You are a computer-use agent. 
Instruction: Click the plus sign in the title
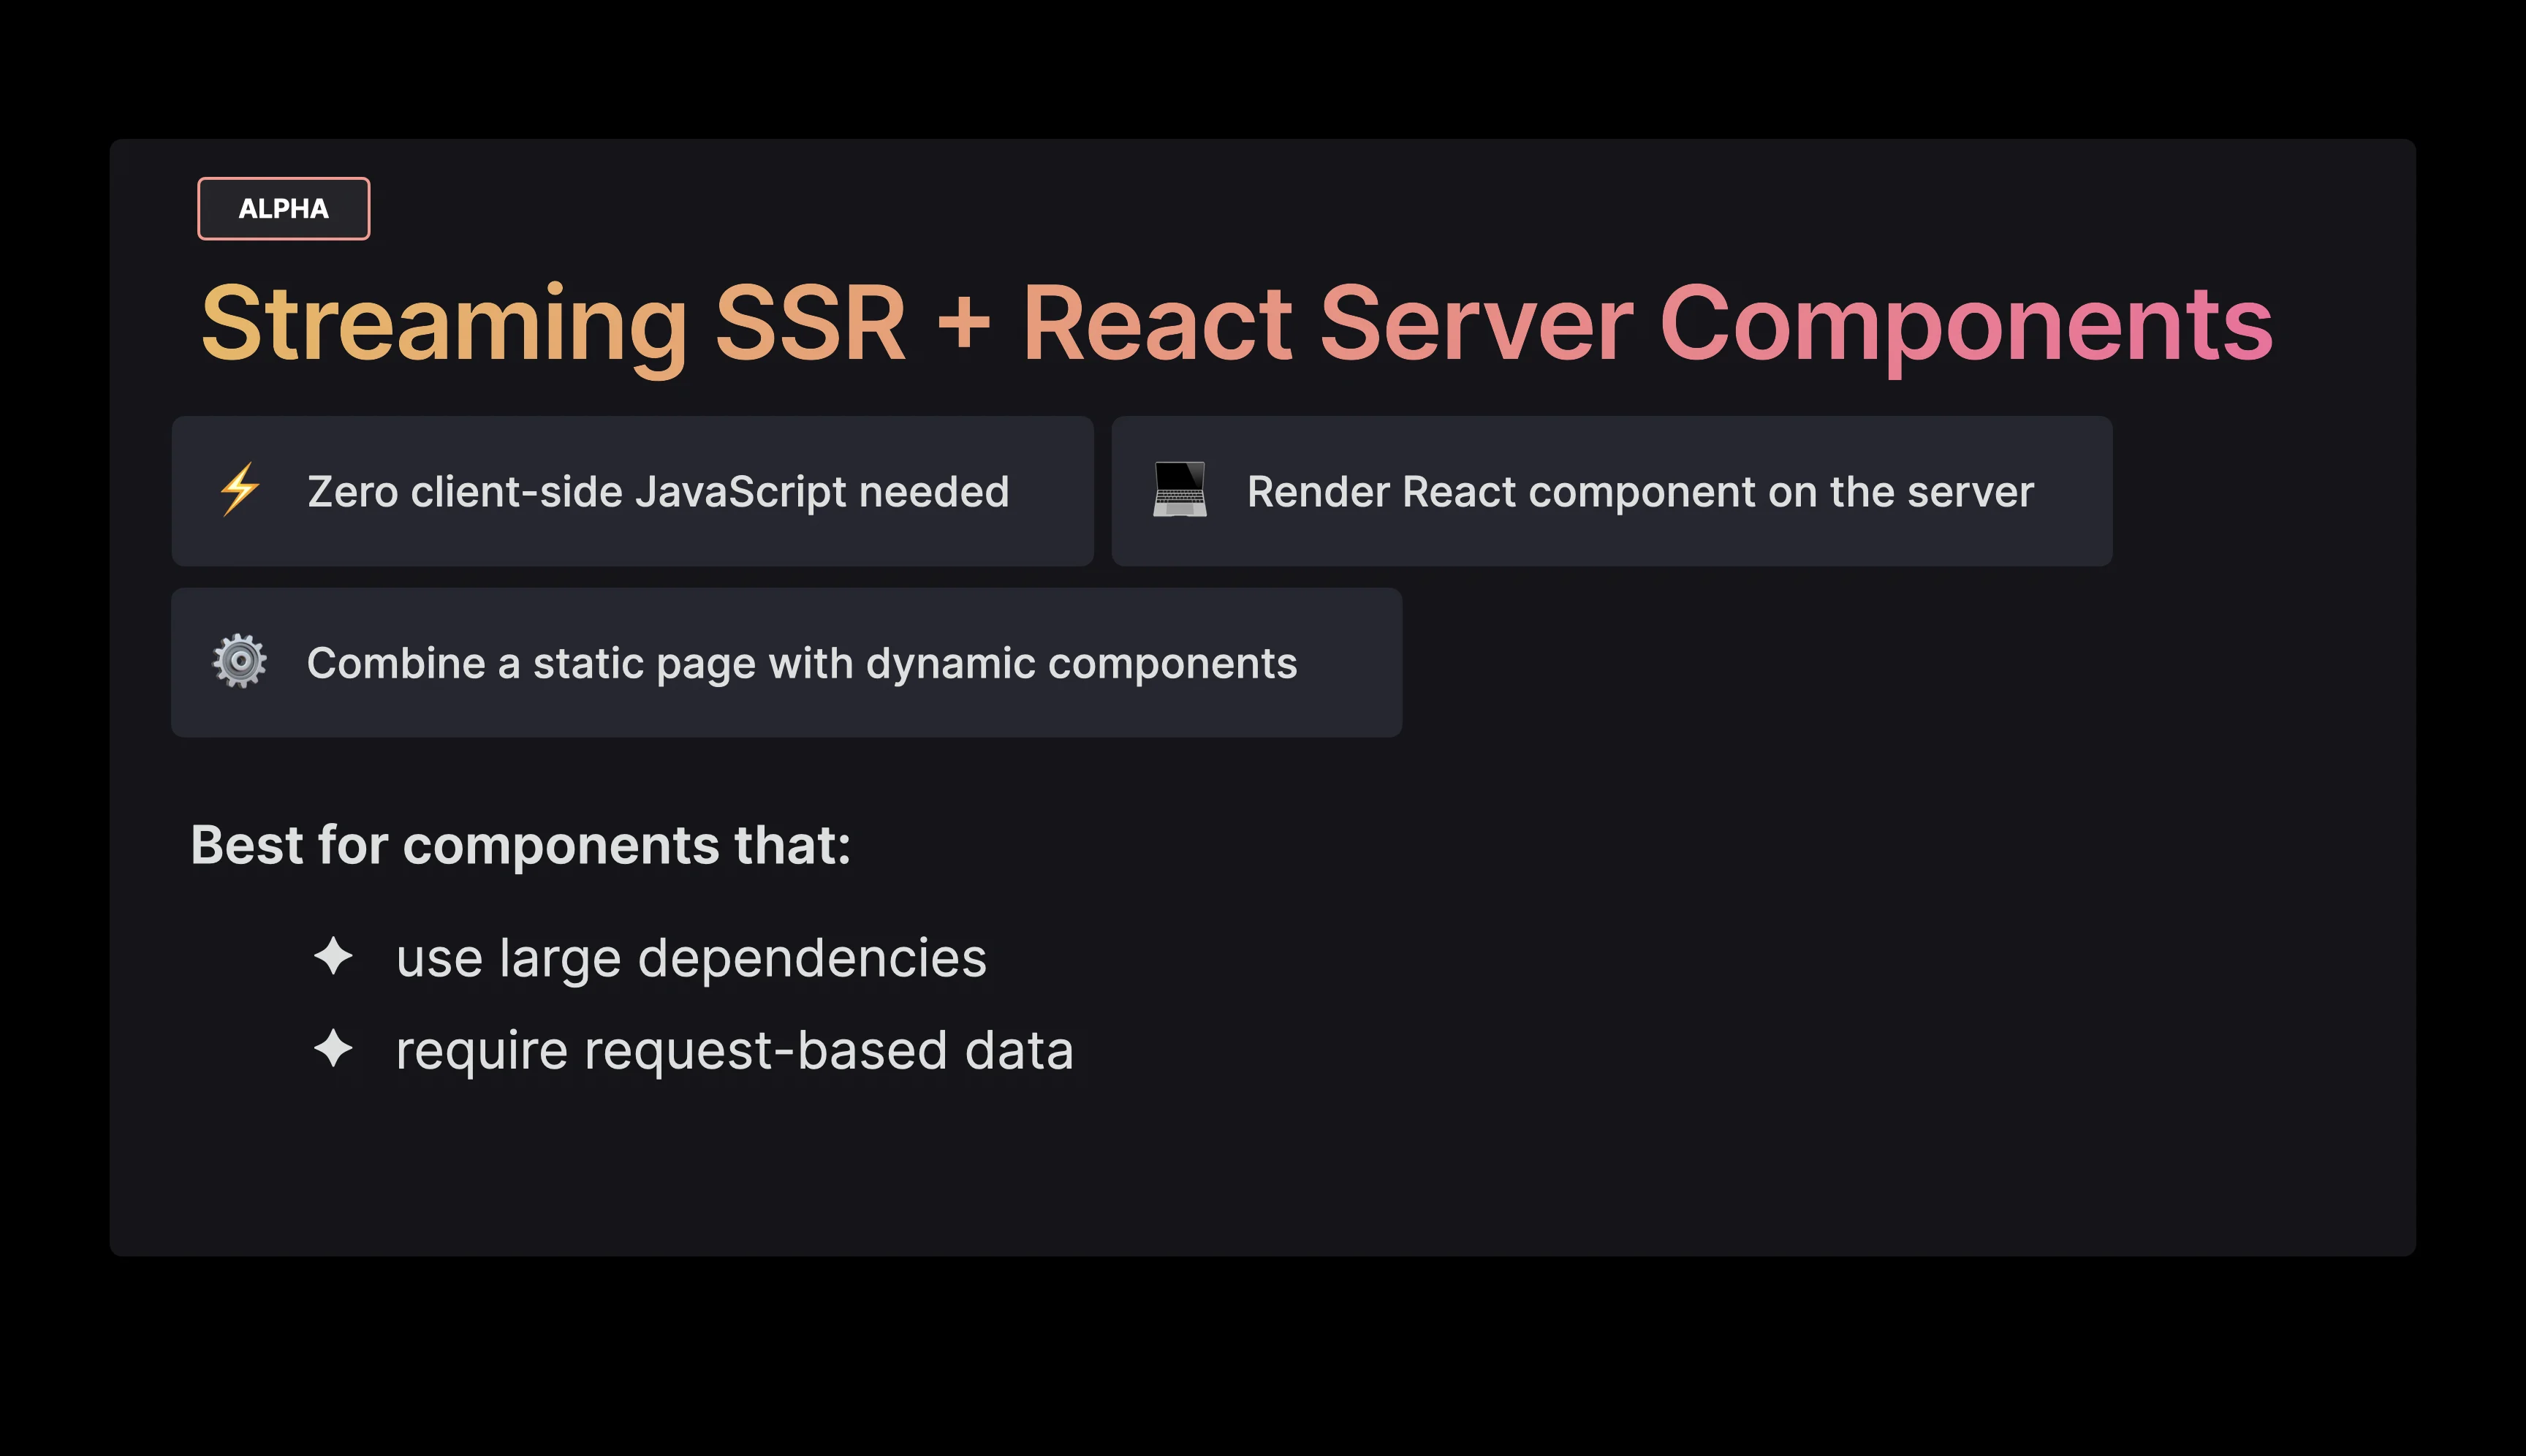pyautogui.click(x=963, y=323)
